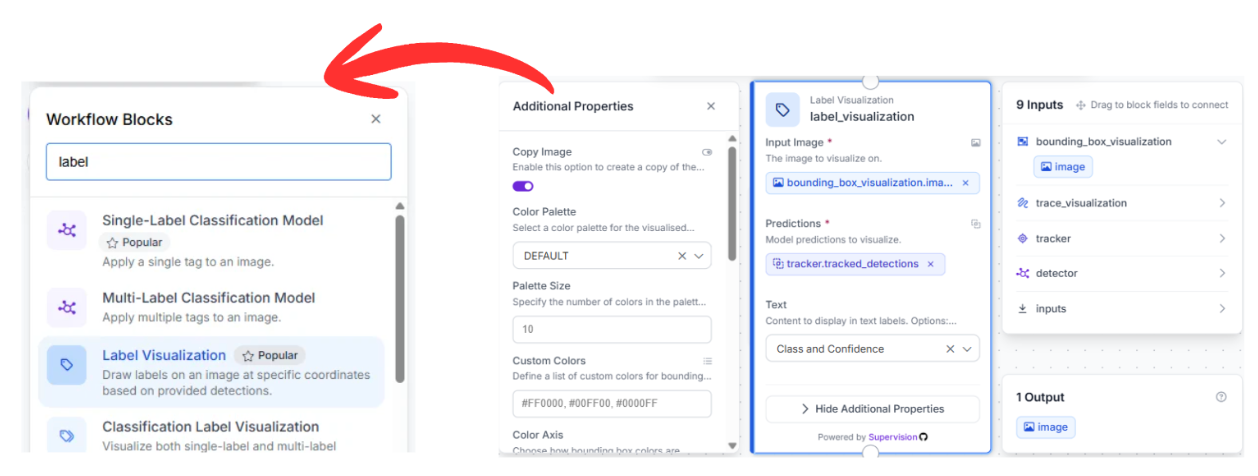Toggle the Copy Image switch off
This screenshot has width=1258, height=476.
[x=523, y=186]
